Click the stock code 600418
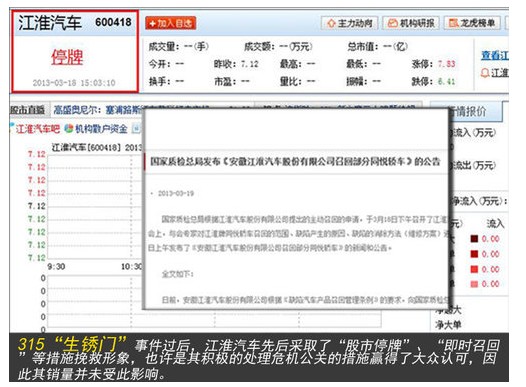Image resolution: width=526 pixels, height=387 pixels. [113, 22]
